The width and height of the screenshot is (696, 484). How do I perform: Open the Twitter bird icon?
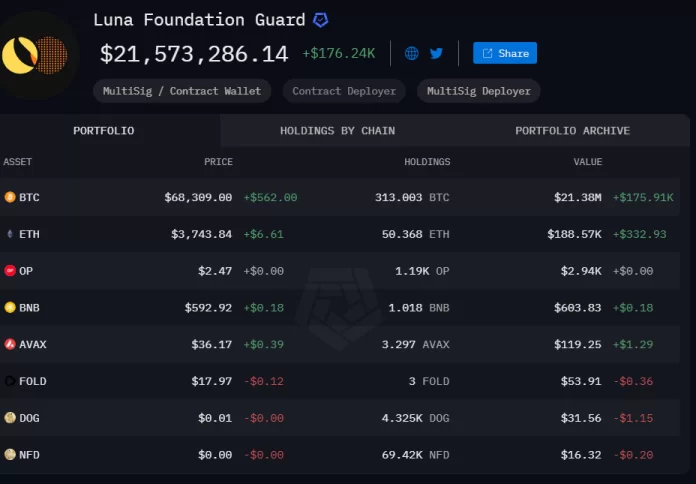point(437,53)
